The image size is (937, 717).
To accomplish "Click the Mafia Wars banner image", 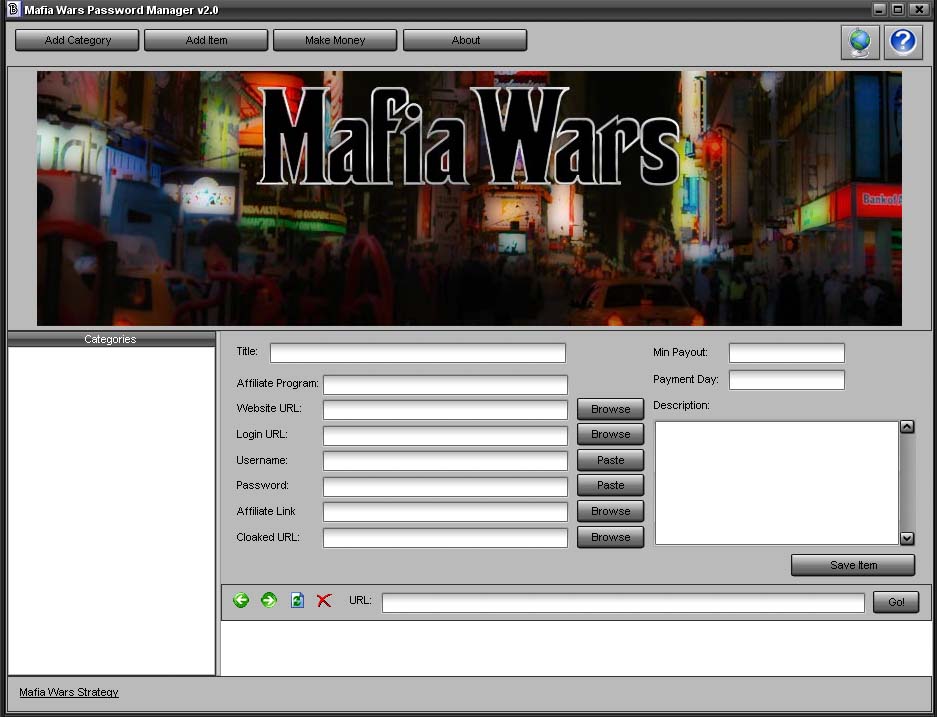I will click(469, 198).
